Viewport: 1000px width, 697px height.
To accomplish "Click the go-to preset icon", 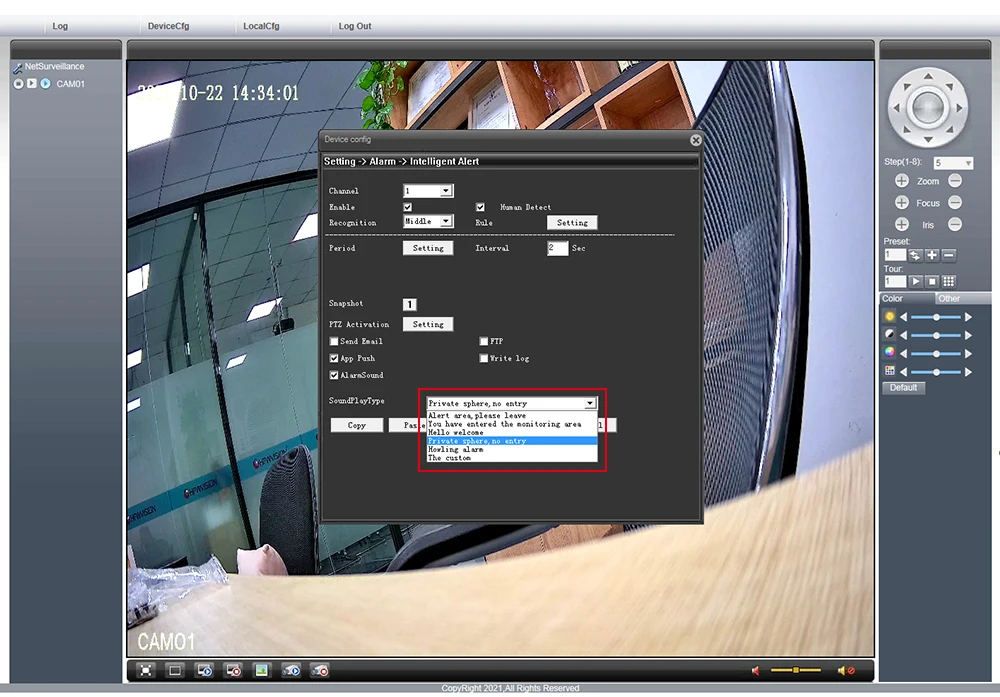I will (915, 255).
